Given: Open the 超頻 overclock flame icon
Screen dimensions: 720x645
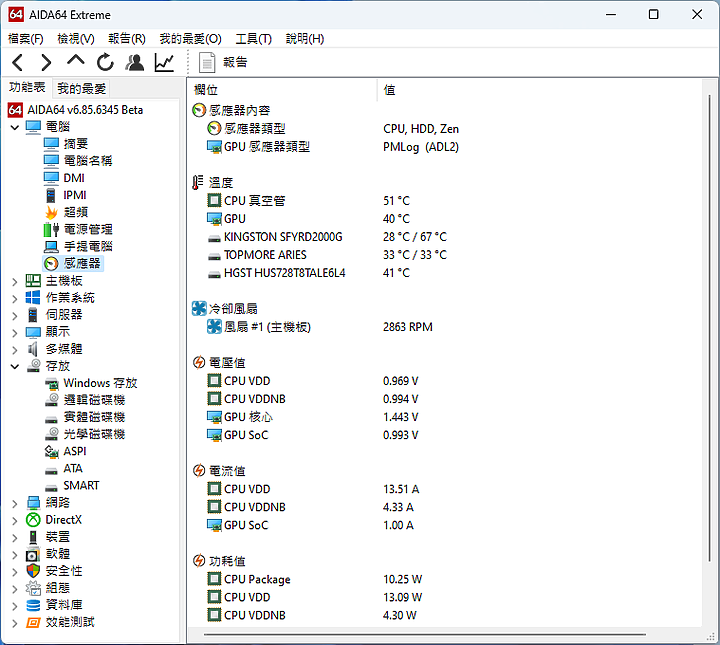Looking at the screenshot, I should click(x=51, y=212).
